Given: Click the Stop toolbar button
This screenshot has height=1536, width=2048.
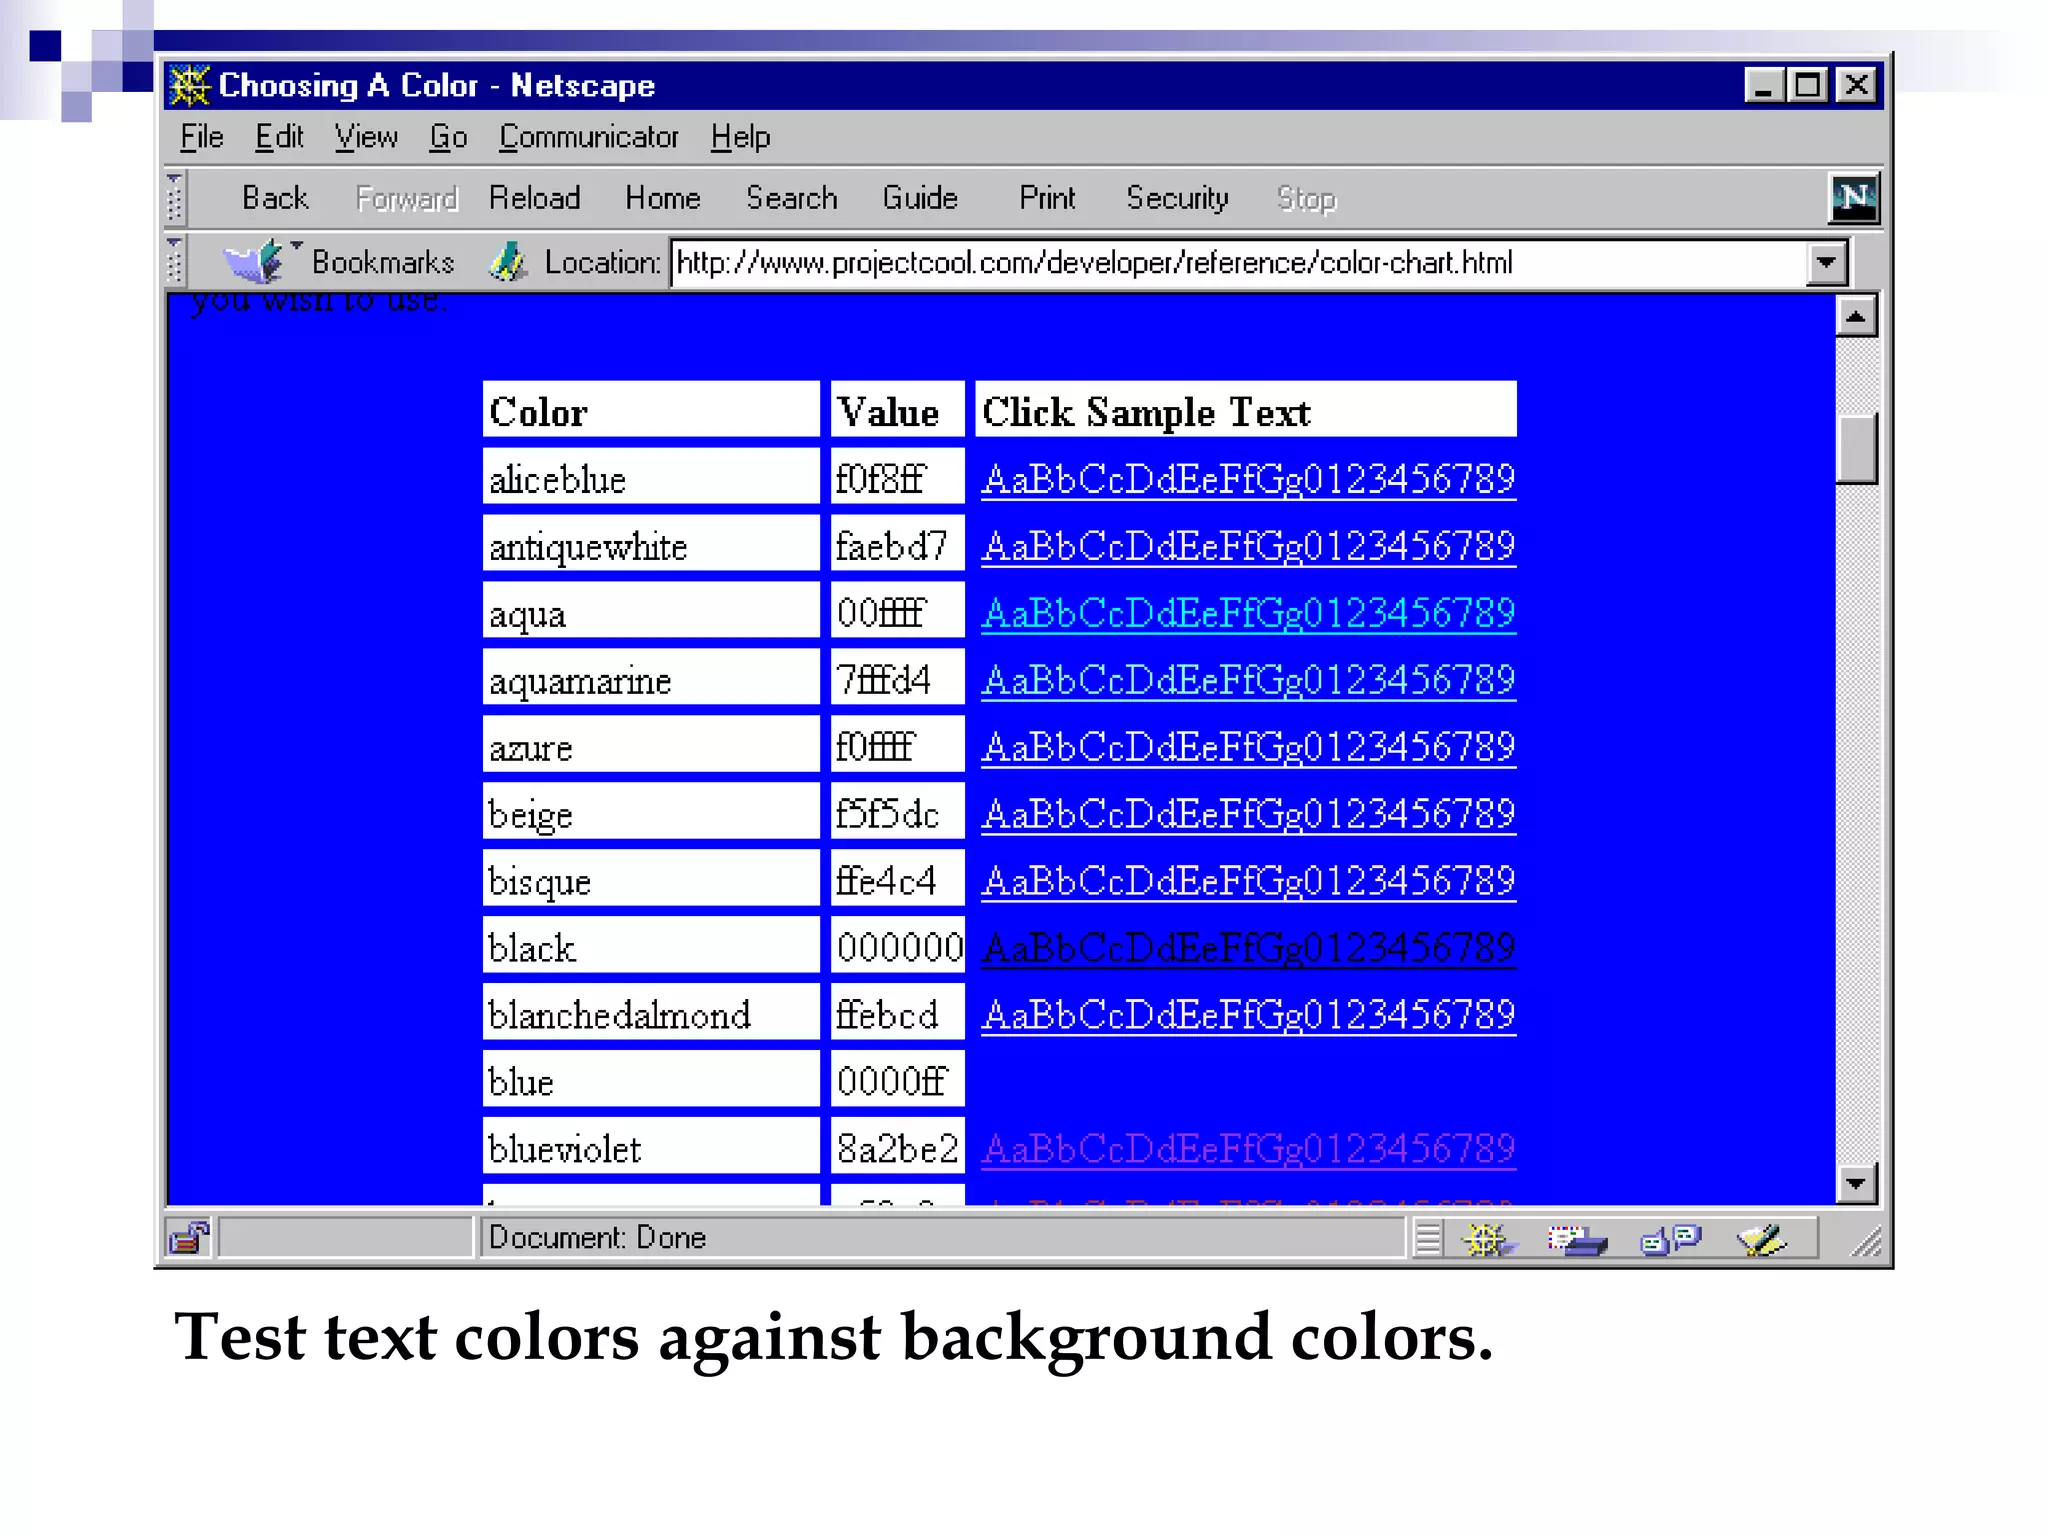Looking at the screenshot, I should pyautogui.click(x=1306, y=198).
